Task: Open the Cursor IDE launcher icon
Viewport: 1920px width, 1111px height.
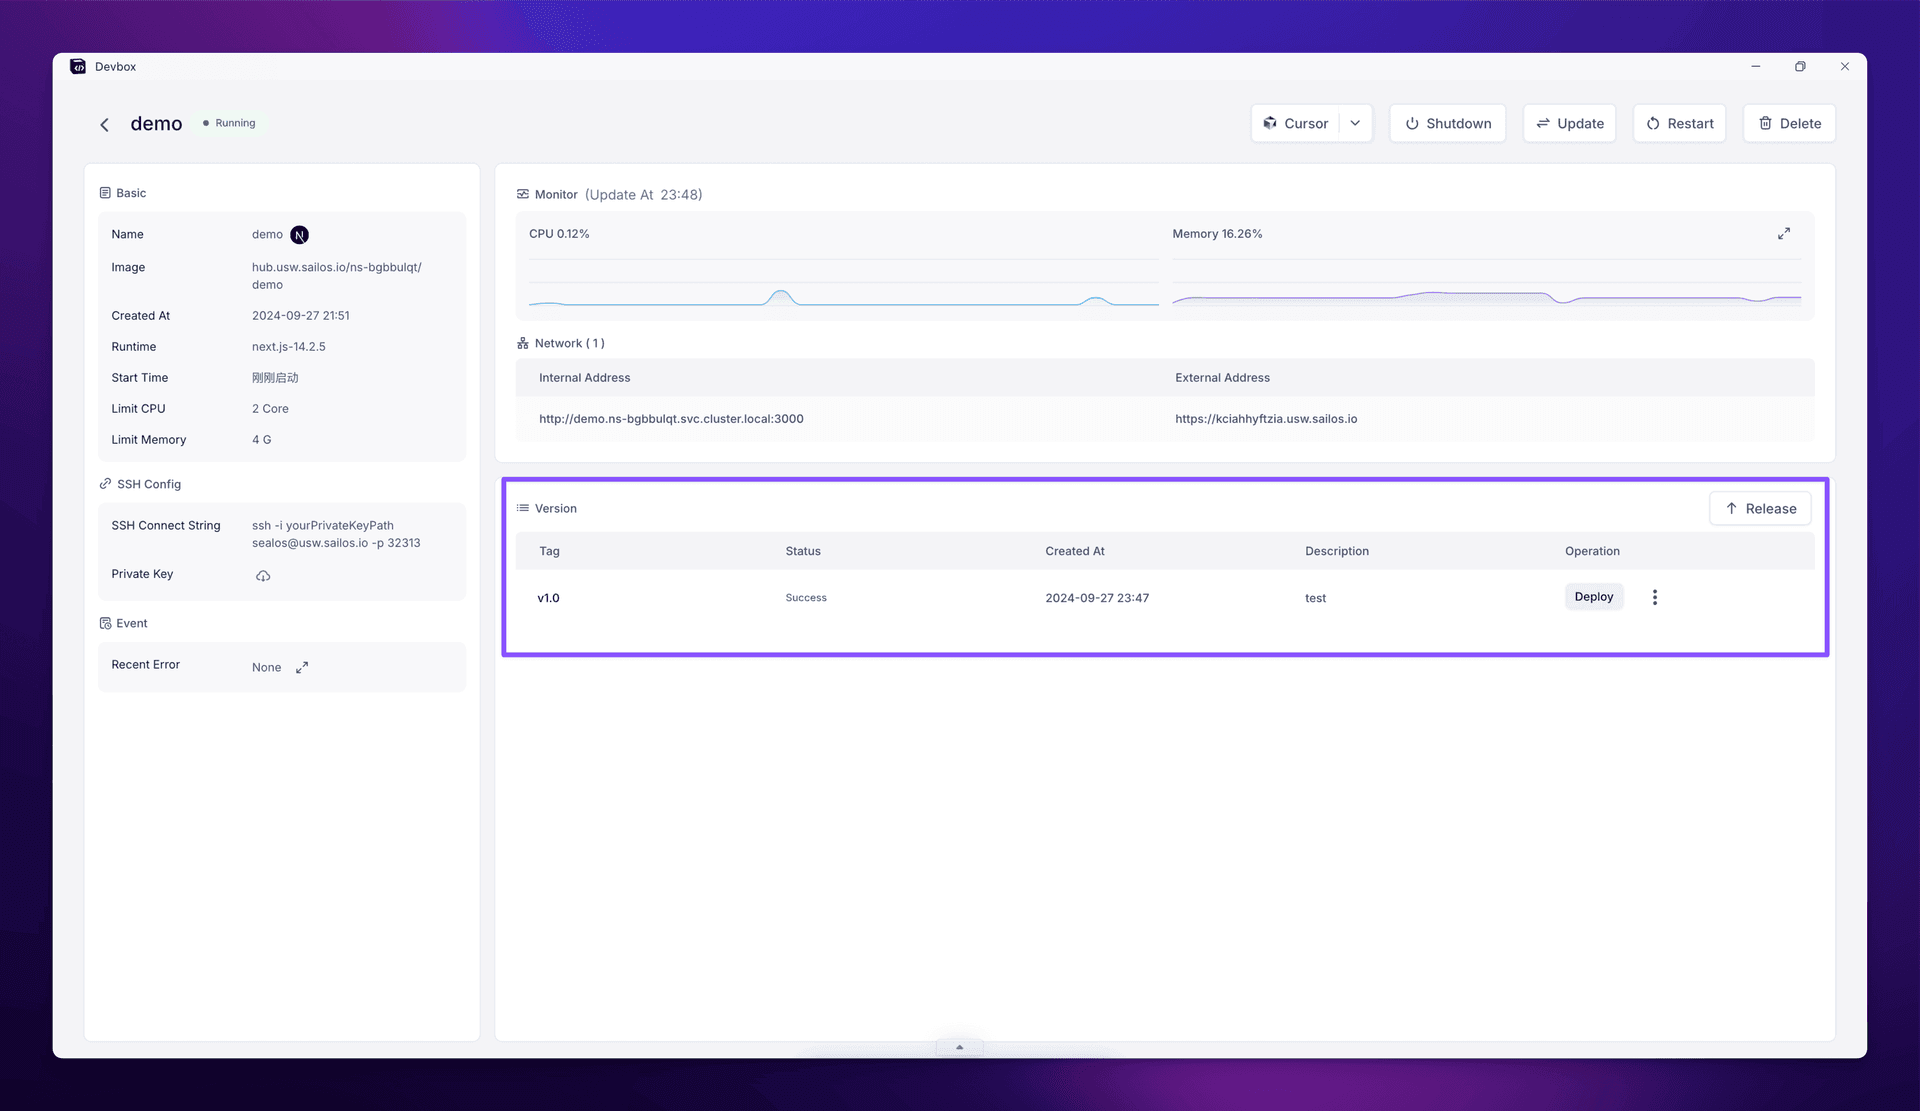Action: 1270,123
